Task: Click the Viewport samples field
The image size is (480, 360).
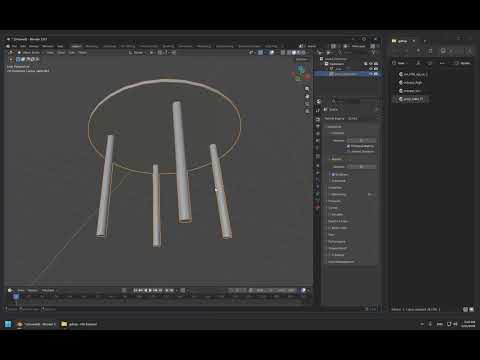Action: tap(362, 140)
